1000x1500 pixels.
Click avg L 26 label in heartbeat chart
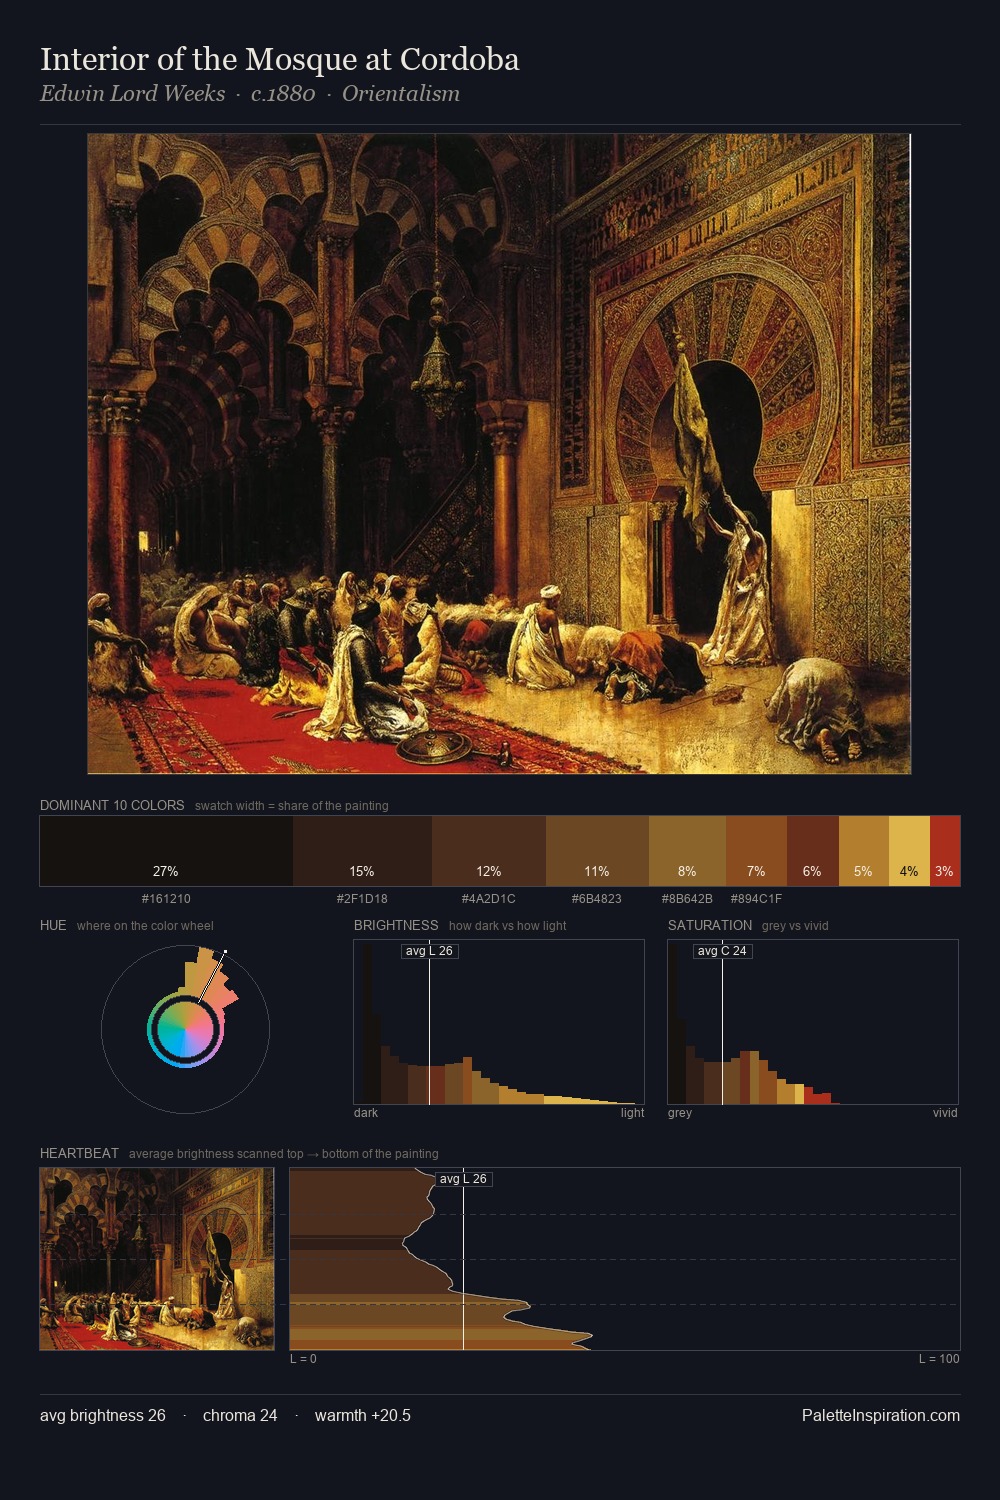pyautogui.click(x=463, y=1179)
